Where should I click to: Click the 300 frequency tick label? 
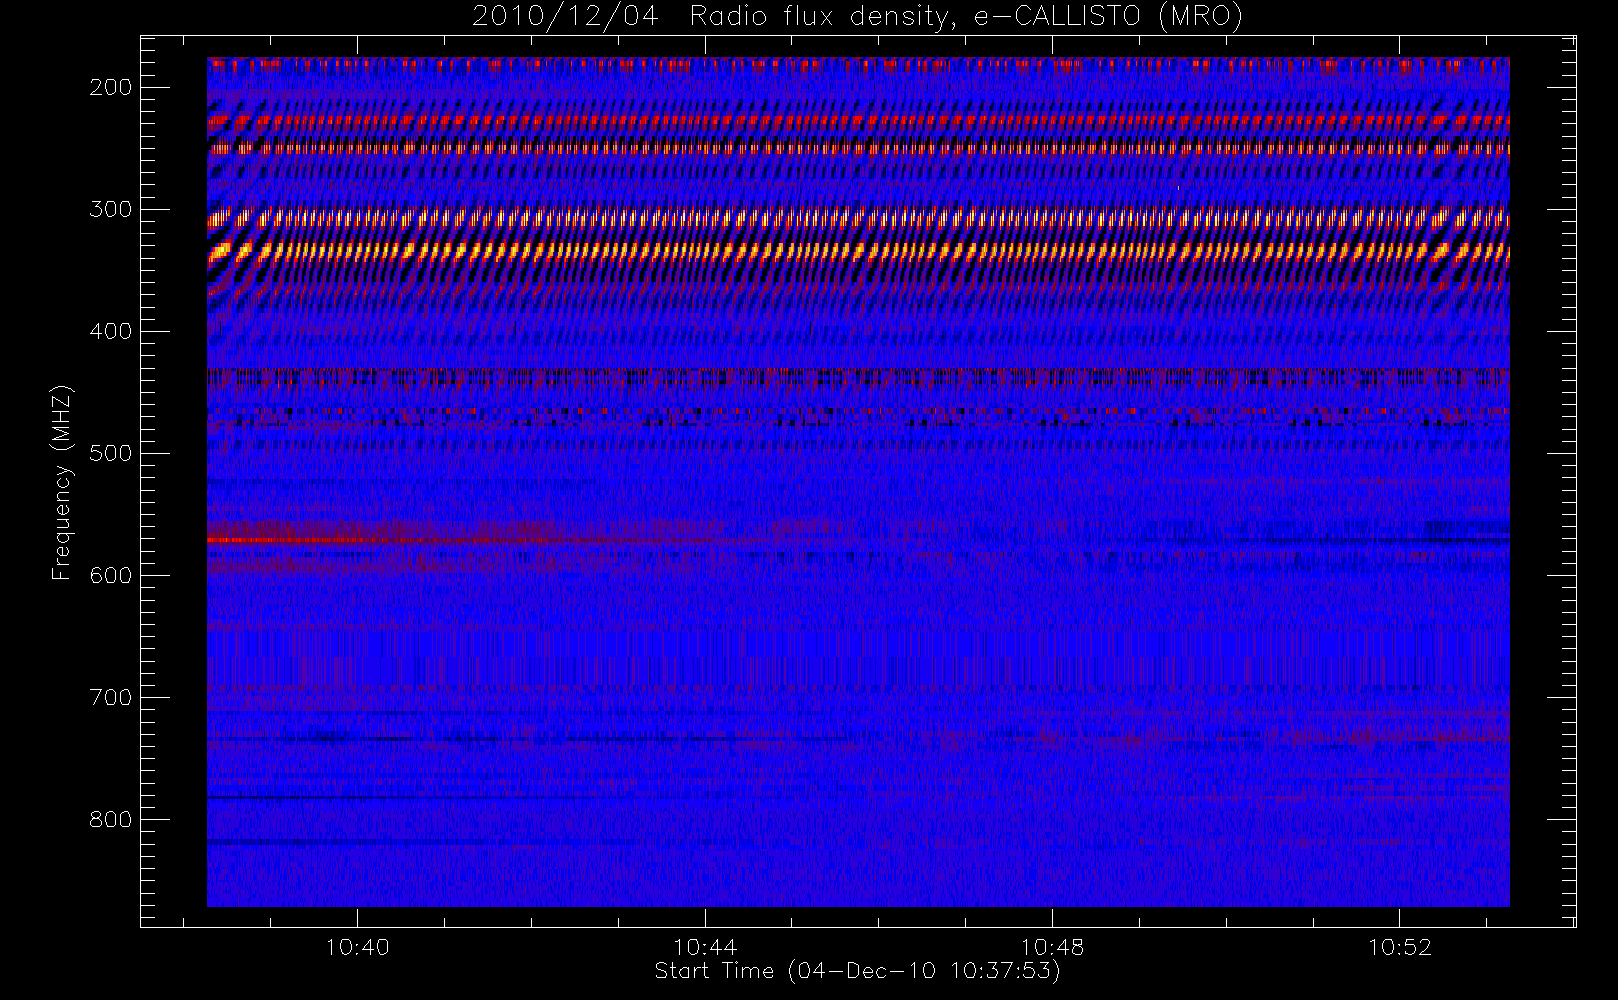click(111, 209)
